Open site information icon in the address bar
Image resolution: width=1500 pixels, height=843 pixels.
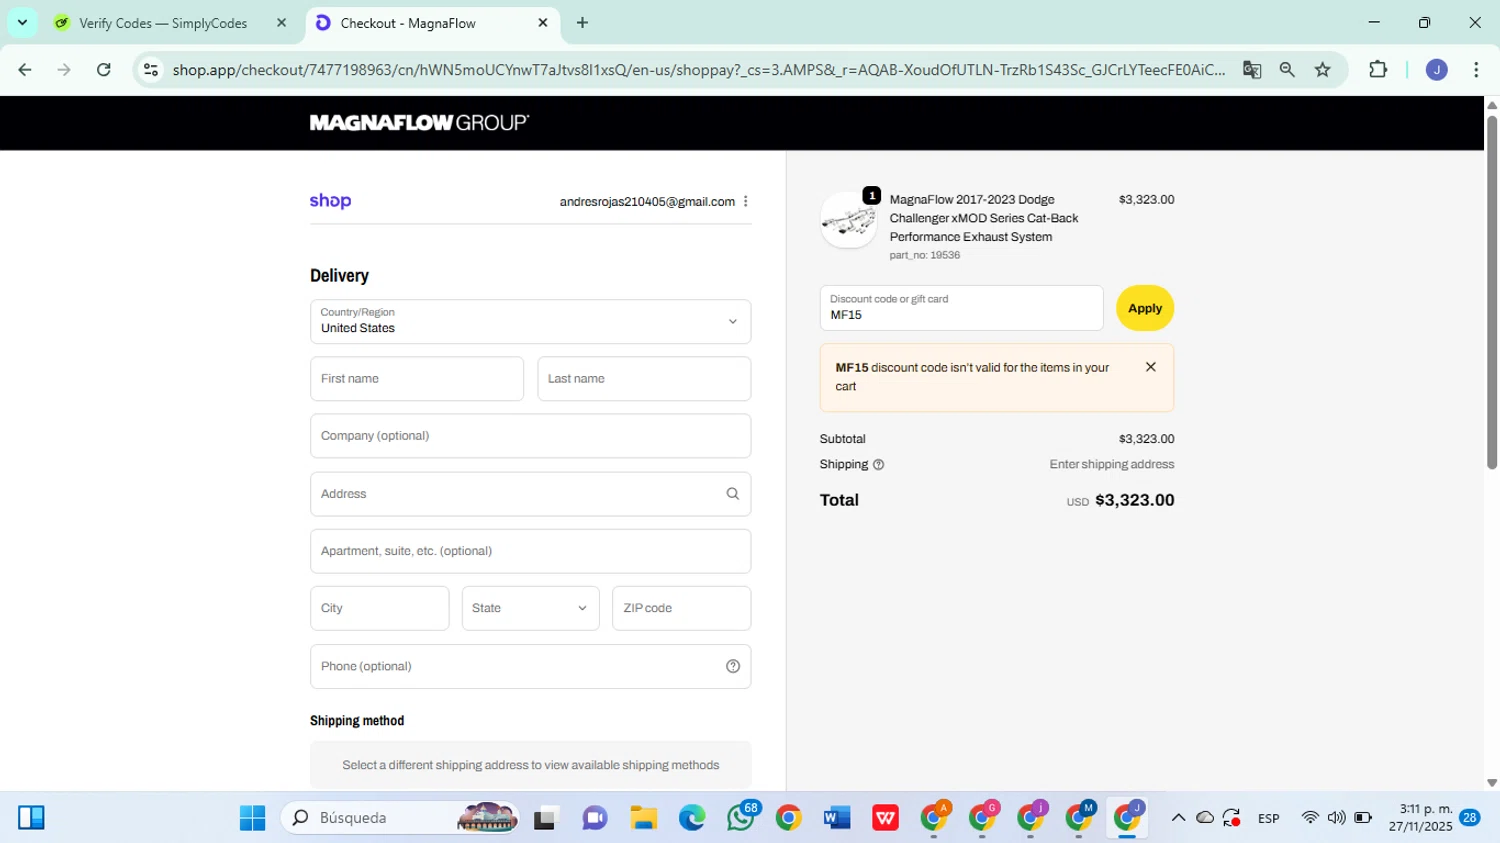(x=151, y=69)
